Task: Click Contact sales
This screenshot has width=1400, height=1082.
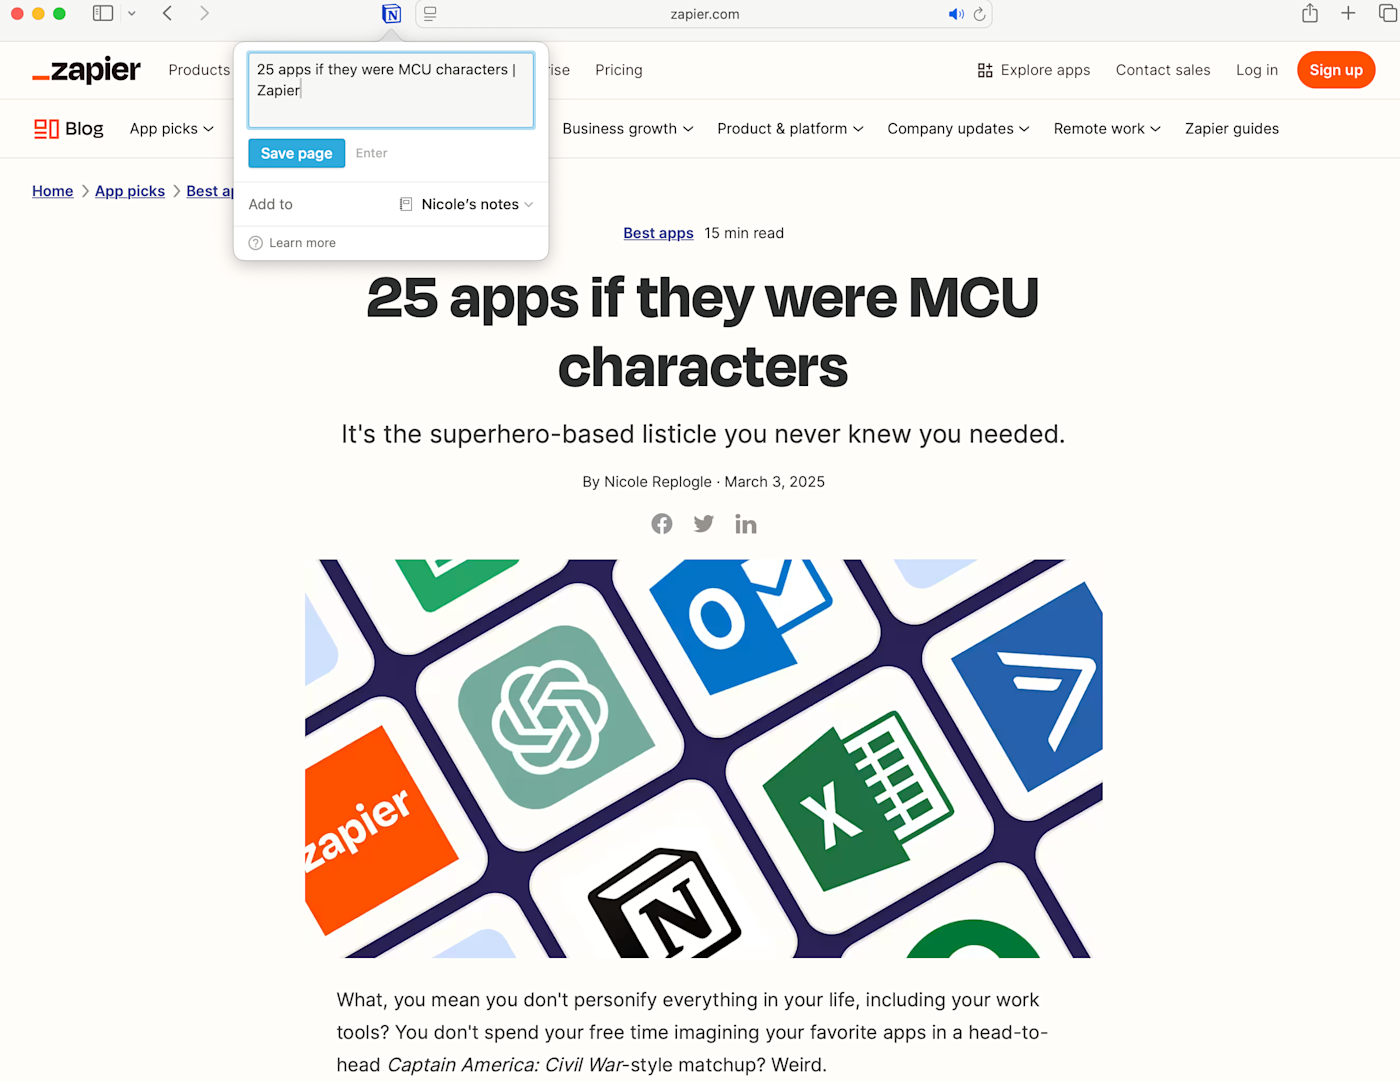Action: [1163, 70]
